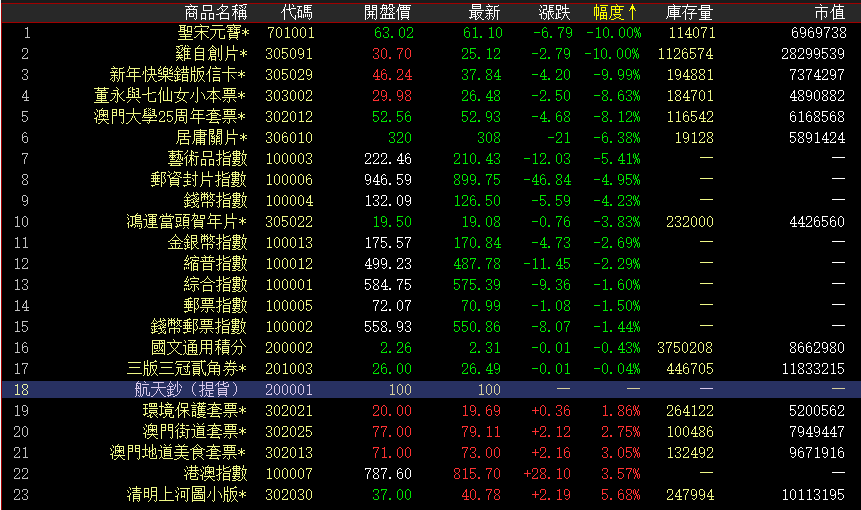The image size is (861, 510).
Task: Click code 303002
Action: pos(289,96)
